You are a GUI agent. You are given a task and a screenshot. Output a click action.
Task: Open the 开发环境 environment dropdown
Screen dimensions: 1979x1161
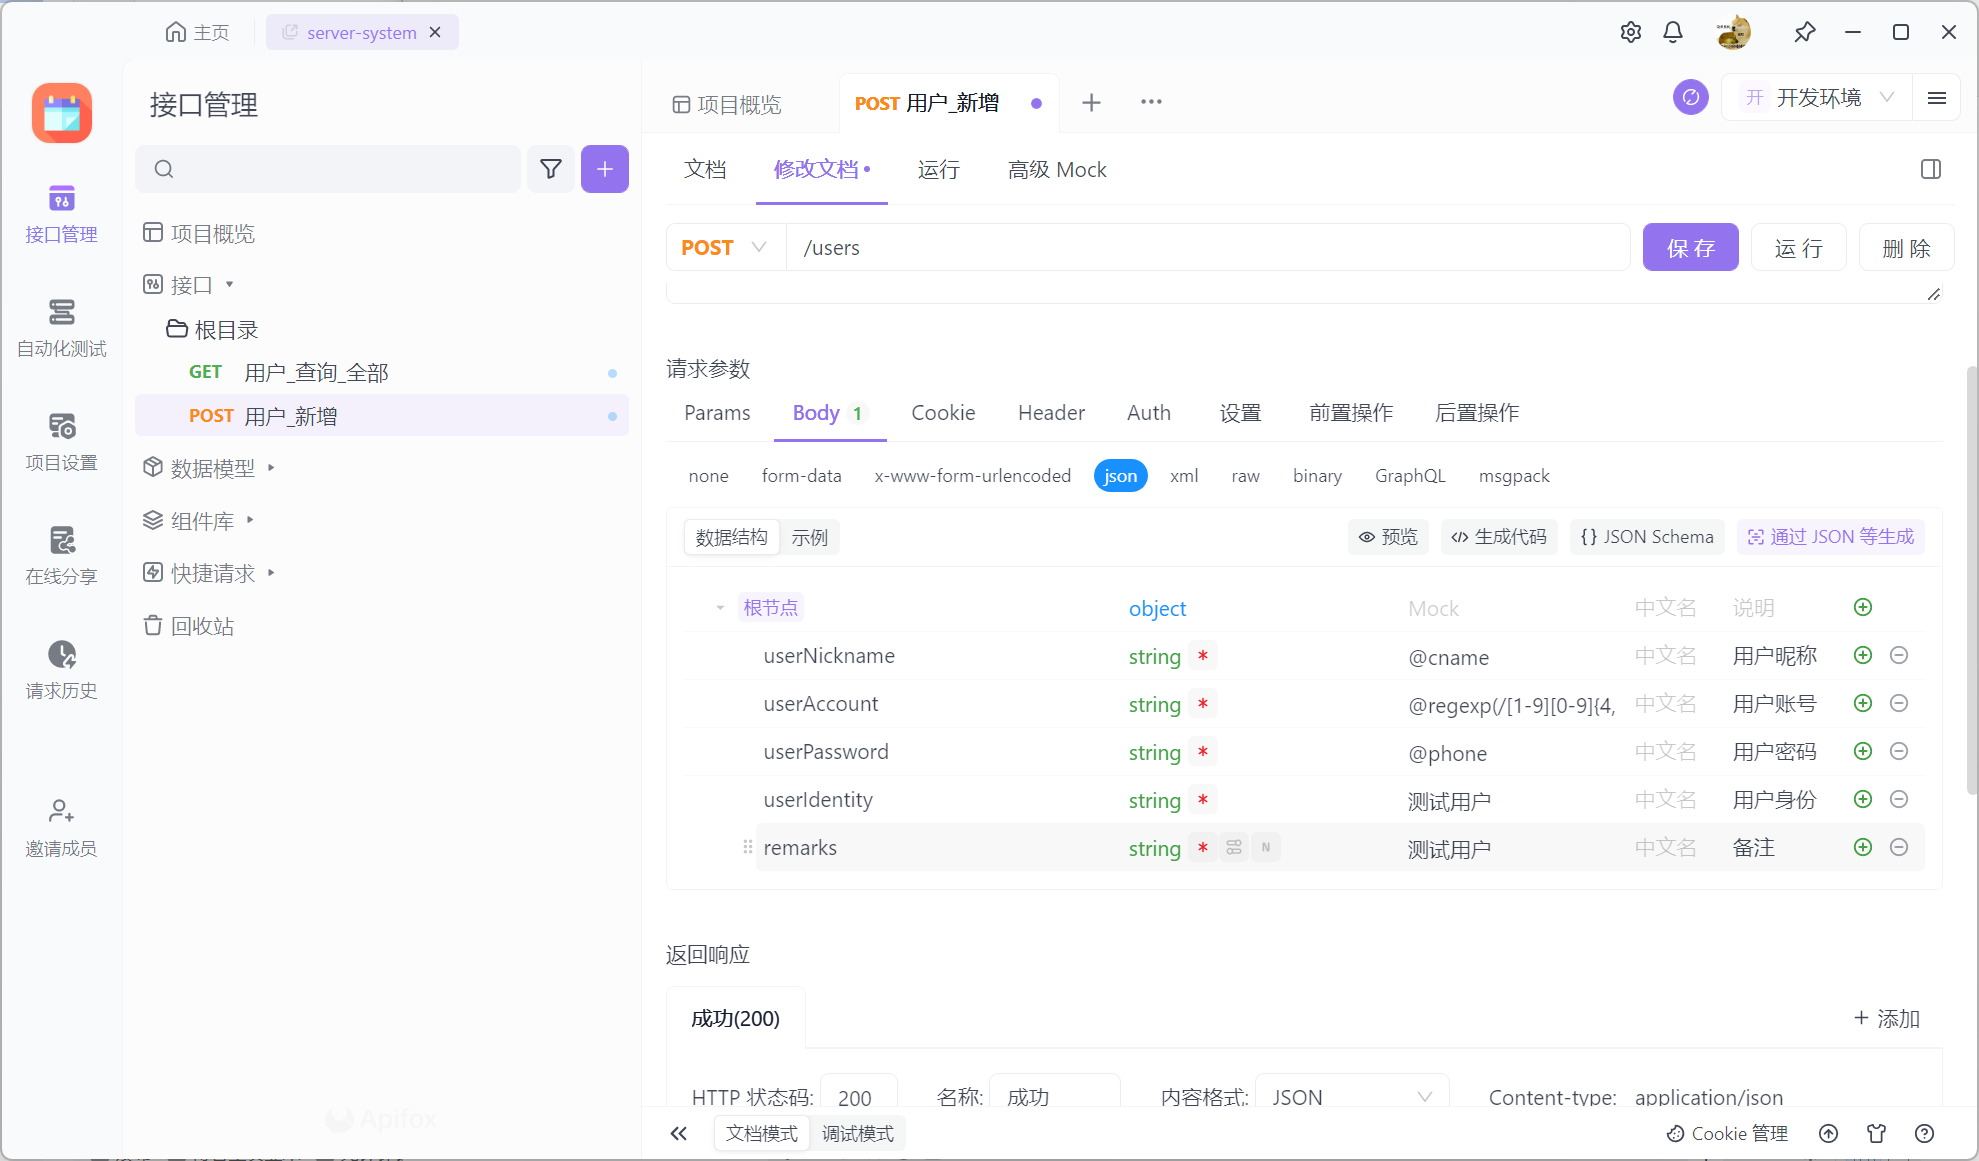point(1817,97)
